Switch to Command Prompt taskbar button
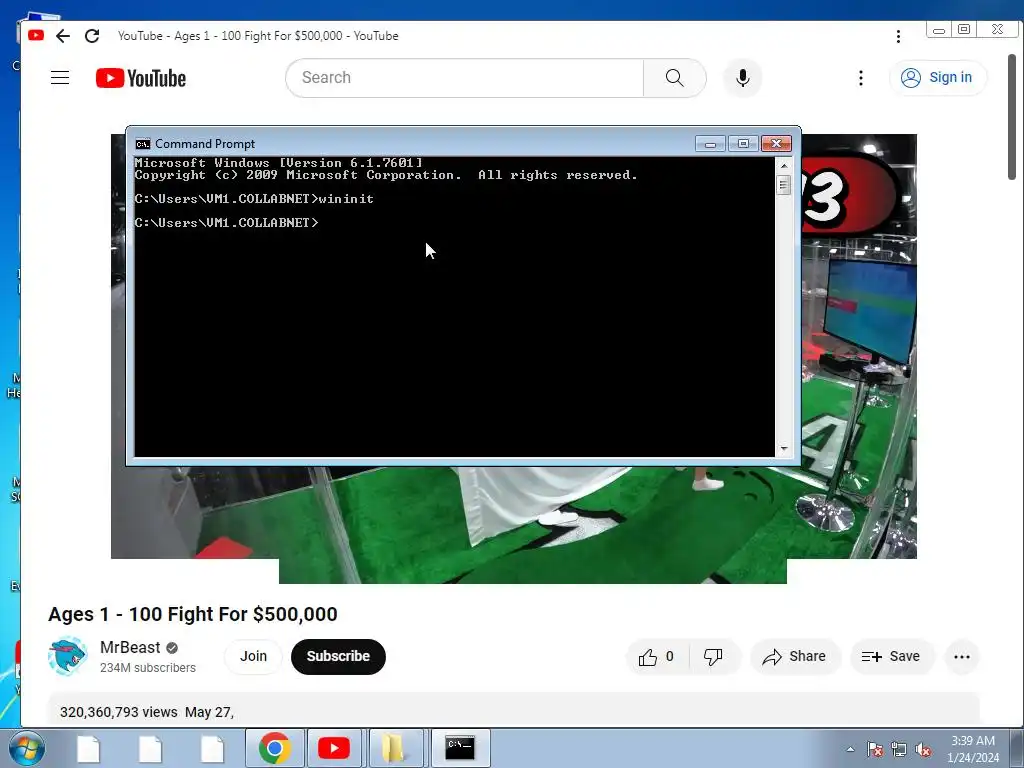The width and height of the screenshot is (1024, 768). [x=460, y=748]
